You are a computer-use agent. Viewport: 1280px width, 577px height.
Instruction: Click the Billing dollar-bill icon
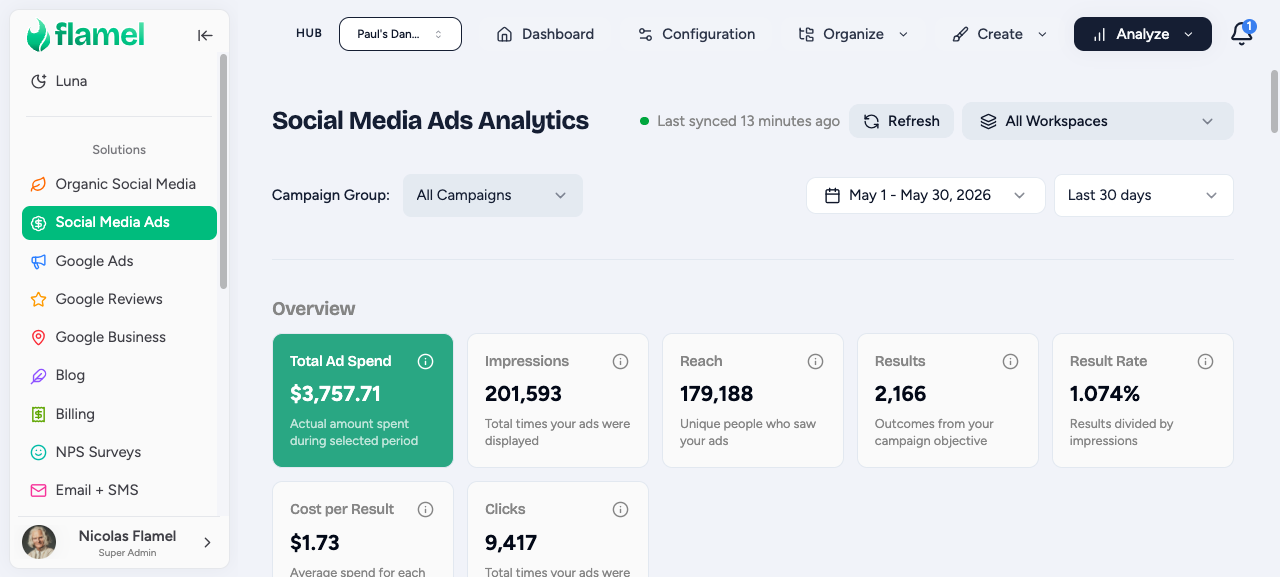coord(39,414)
